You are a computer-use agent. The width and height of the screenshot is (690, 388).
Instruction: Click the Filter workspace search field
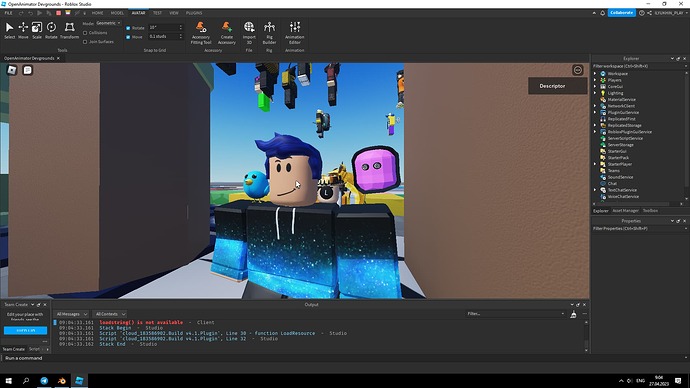coord(639,66)
